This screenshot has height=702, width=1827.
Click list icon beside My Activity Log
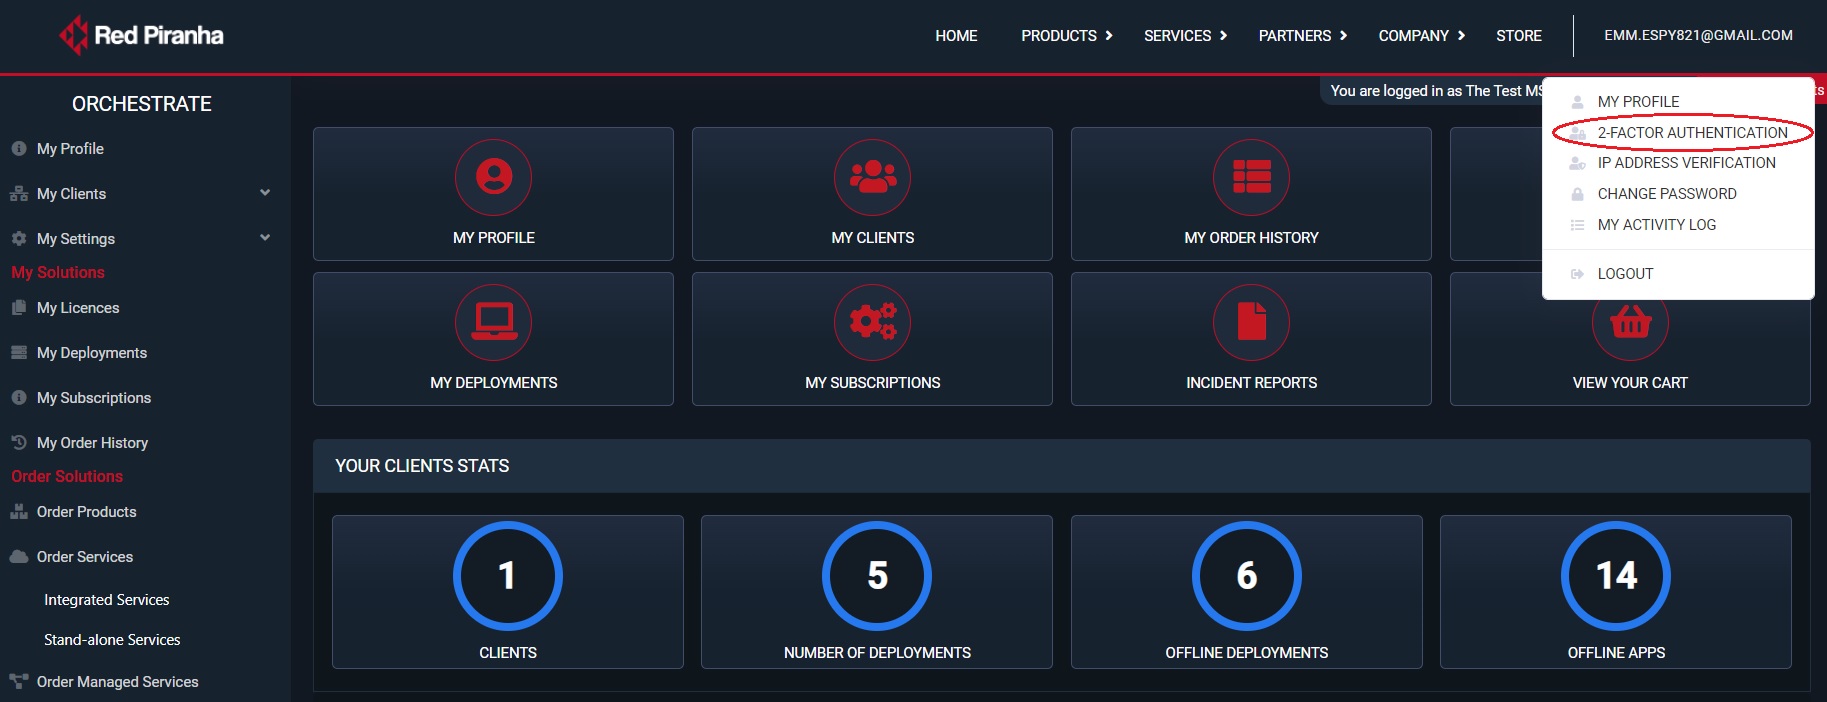[x=1577, y=225]
